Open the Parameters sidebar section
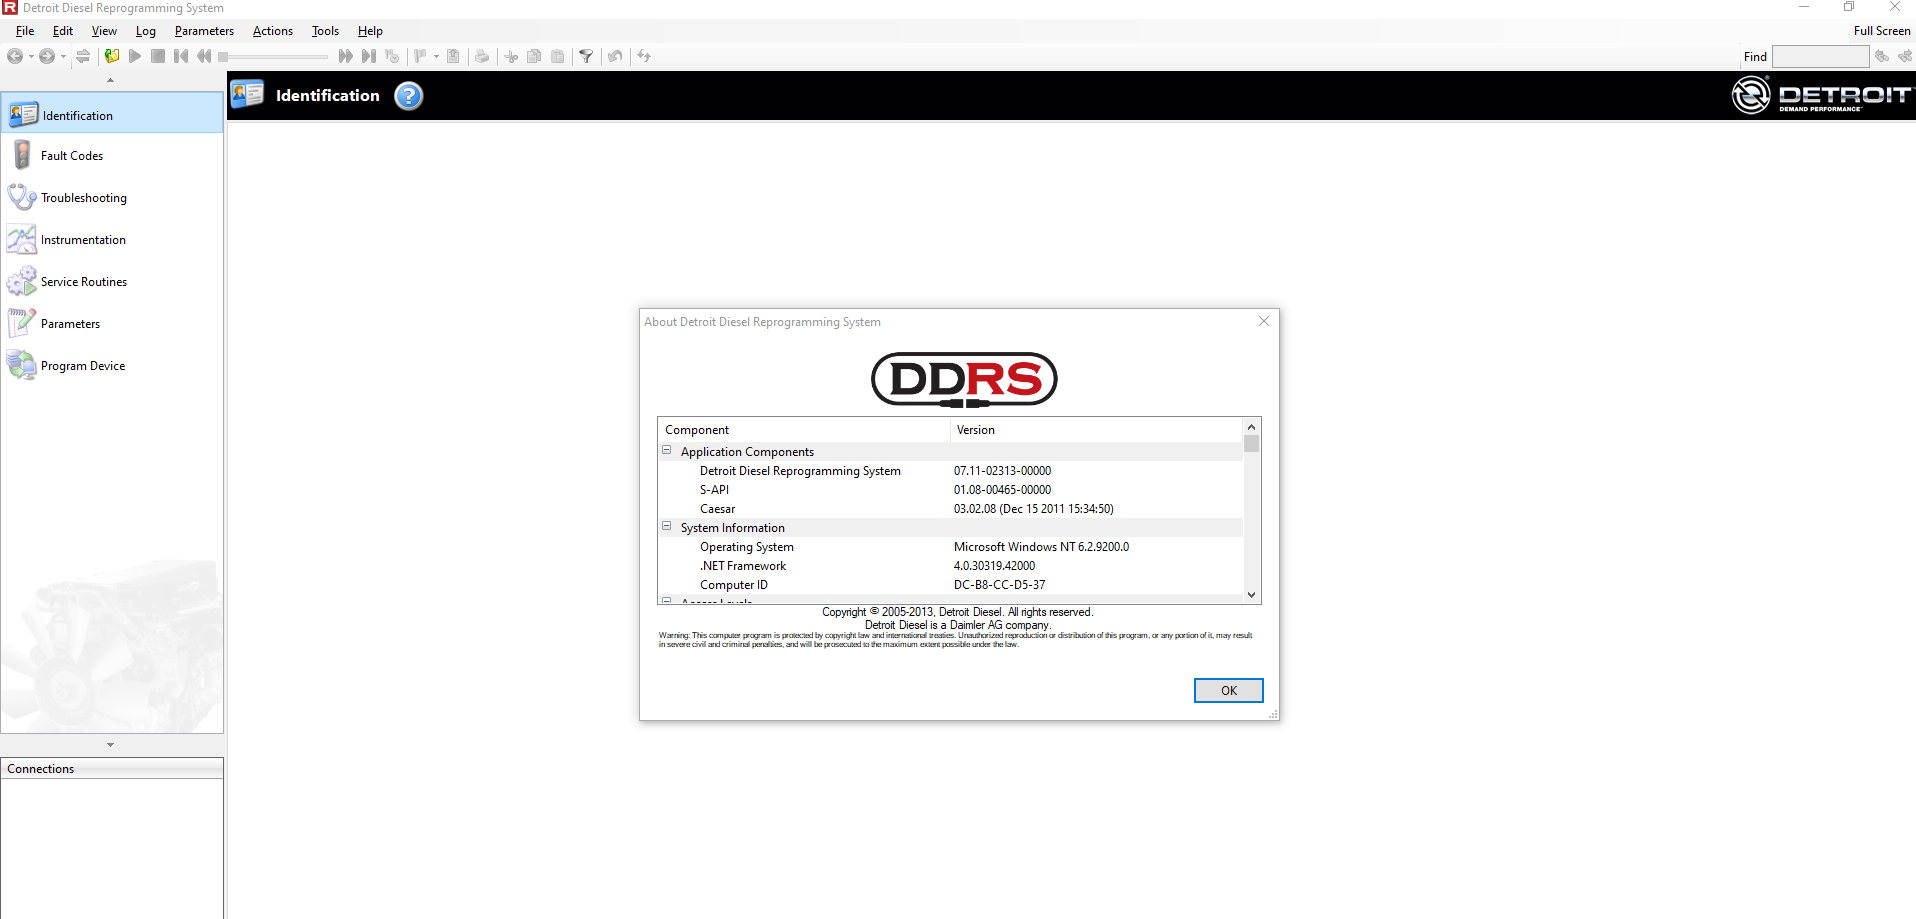 70,324
